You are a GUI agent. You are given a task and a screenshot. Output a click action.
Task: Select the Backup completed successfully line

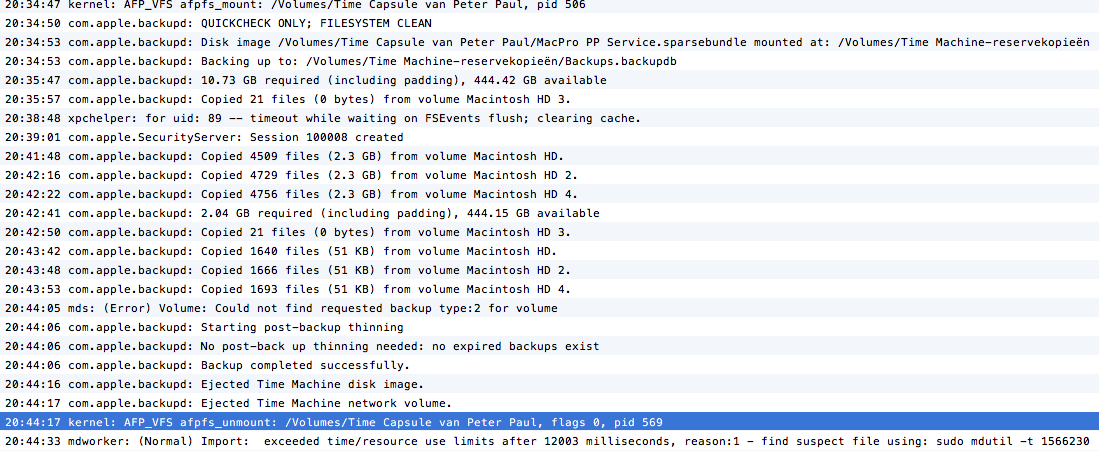pyautogui.click(x=550, y=365)
